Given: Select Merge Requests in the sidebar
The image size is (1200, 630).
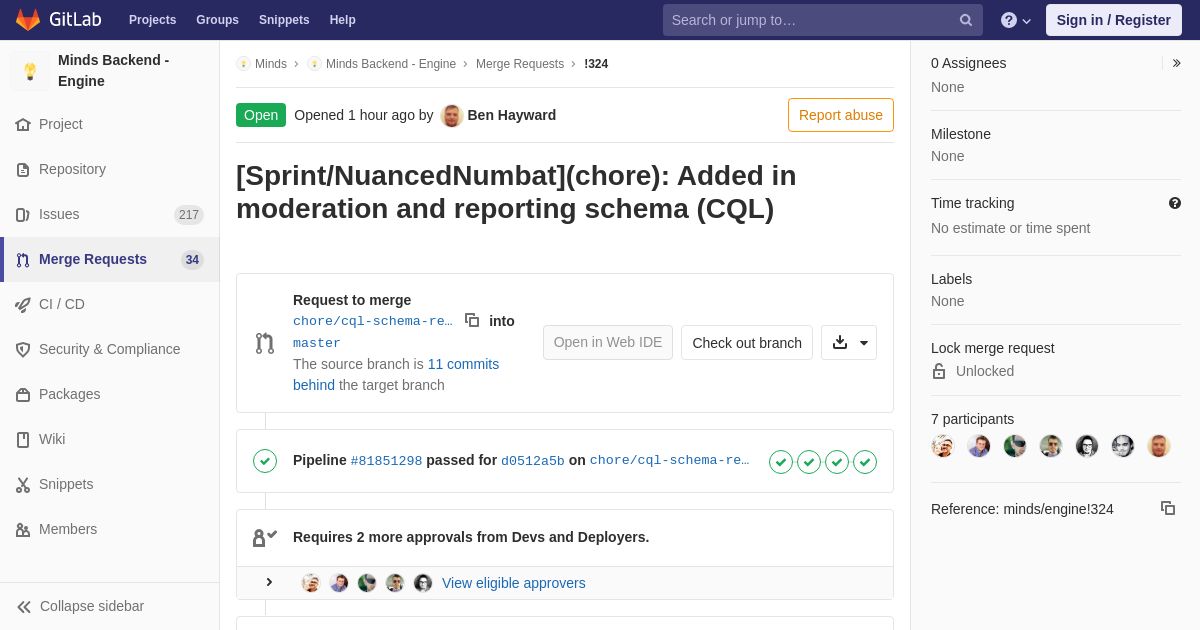Looking at the screenshot, I should (110, 260).
